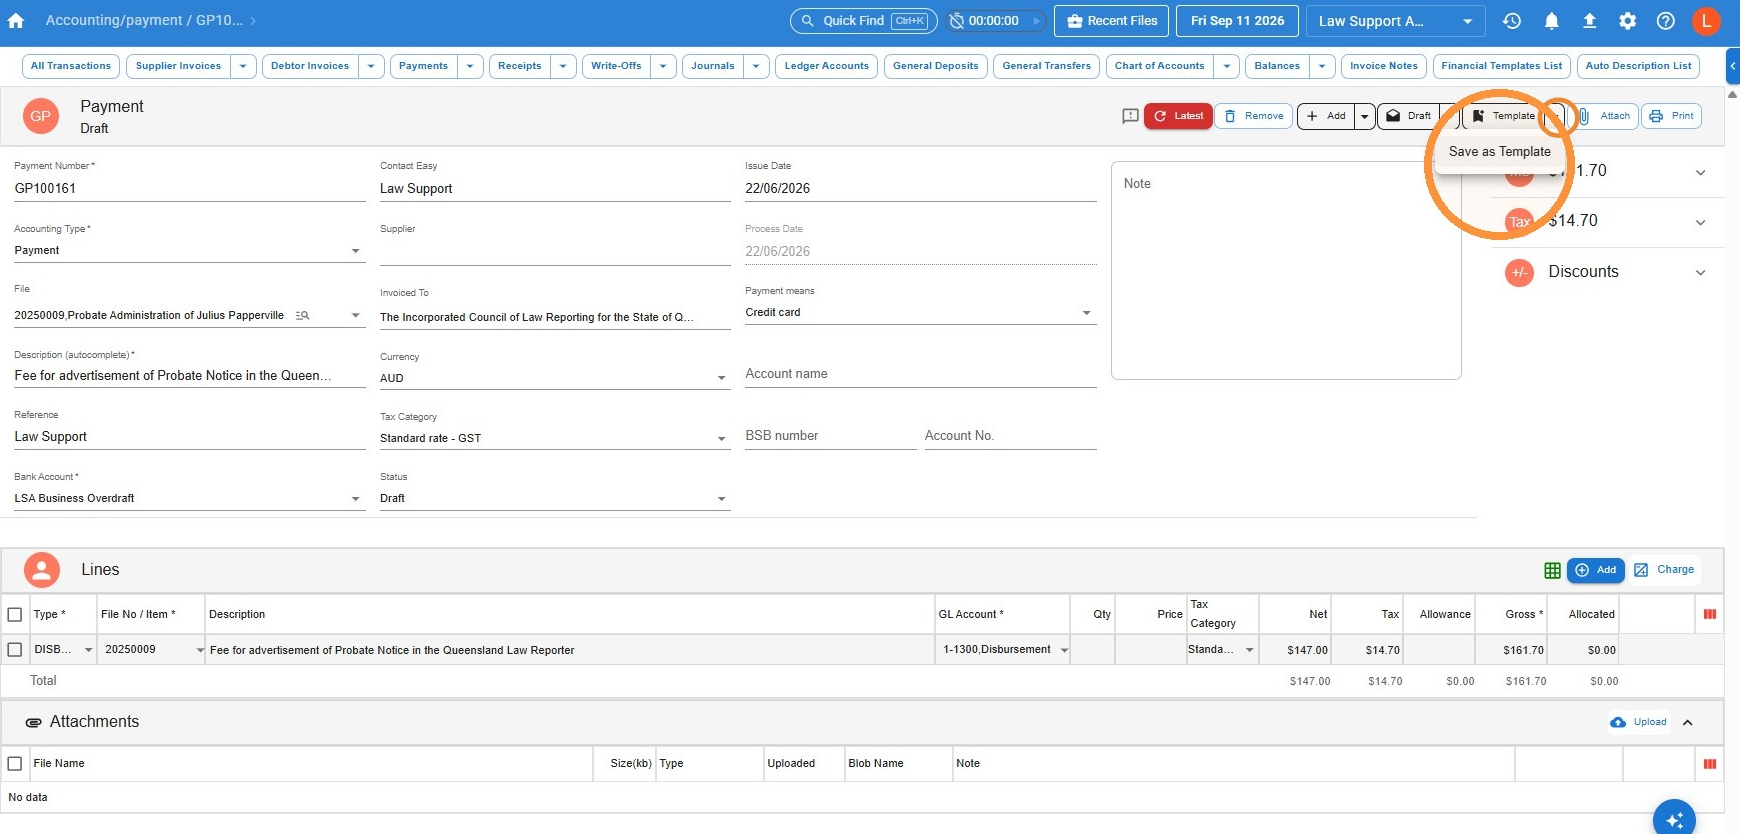
Task: Open Recent Files
Action: pos(1111,21)
